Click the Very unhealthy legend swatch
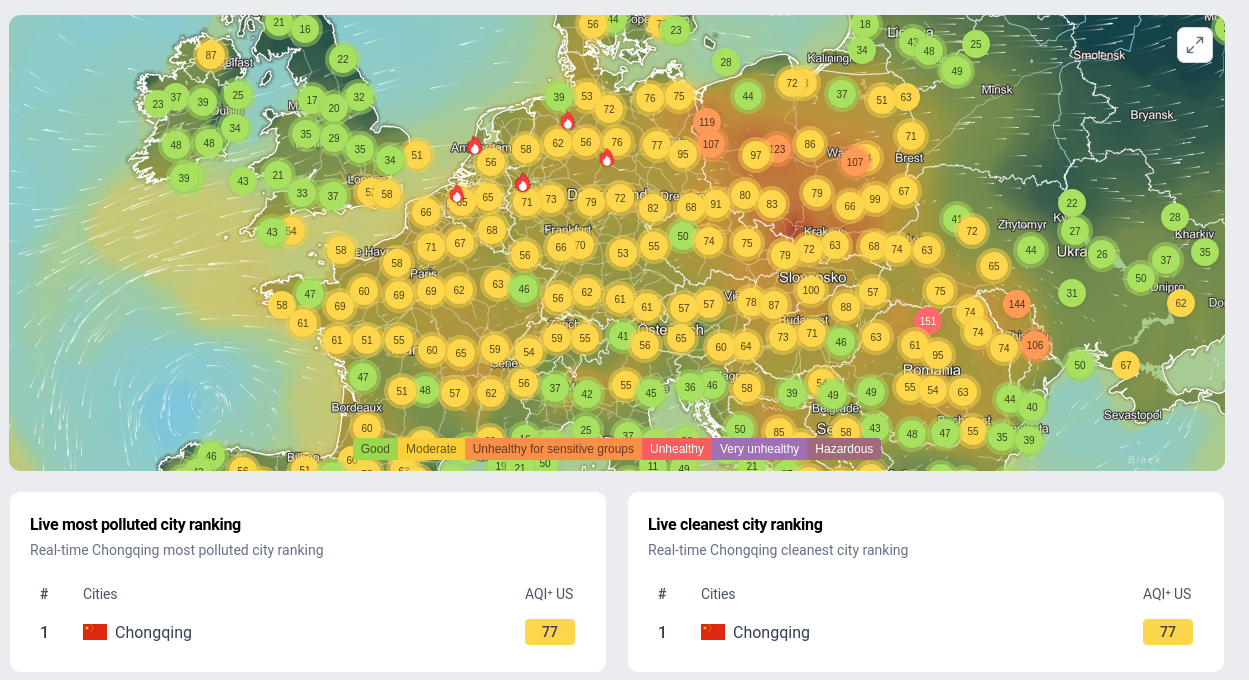This screenshot has height=680, width=1249. coord(759,449)
